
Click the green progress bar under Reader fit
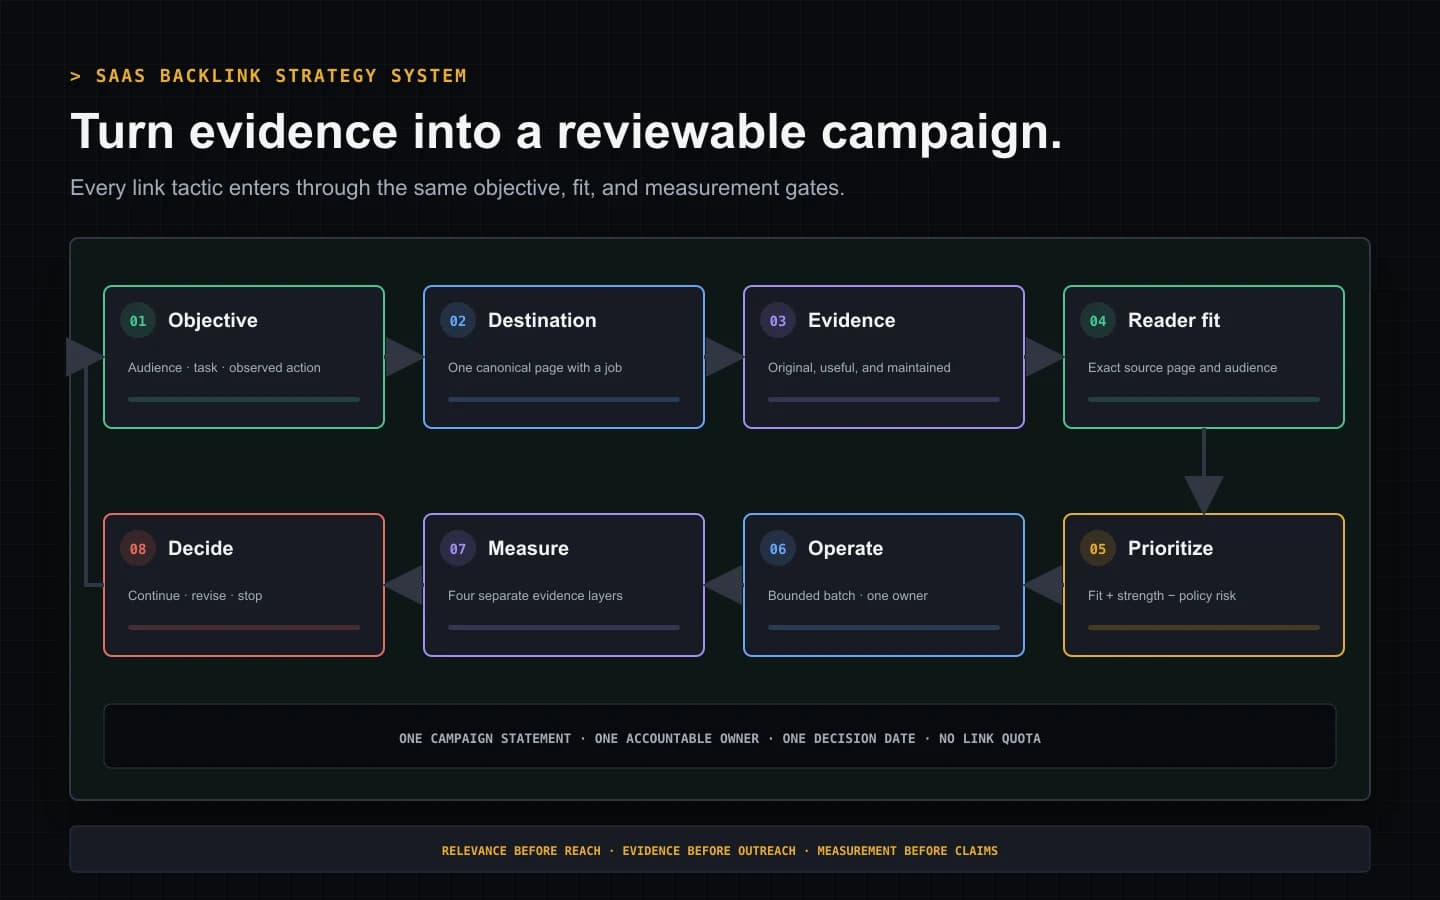pyautogui.click(x=1204, y=399)
